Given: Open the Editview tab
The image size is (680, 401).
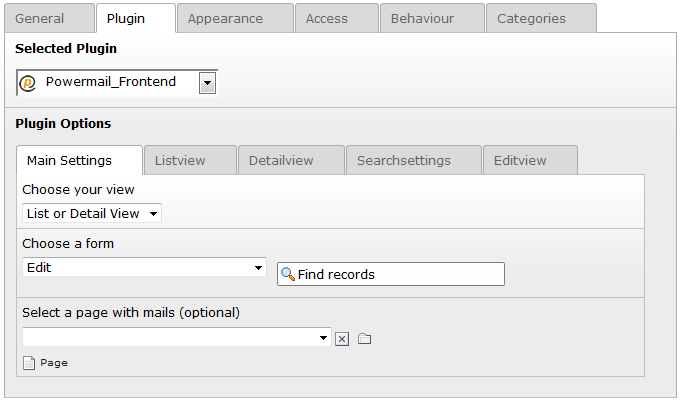Looking at the screenshot, I should [x=520, y=160].
